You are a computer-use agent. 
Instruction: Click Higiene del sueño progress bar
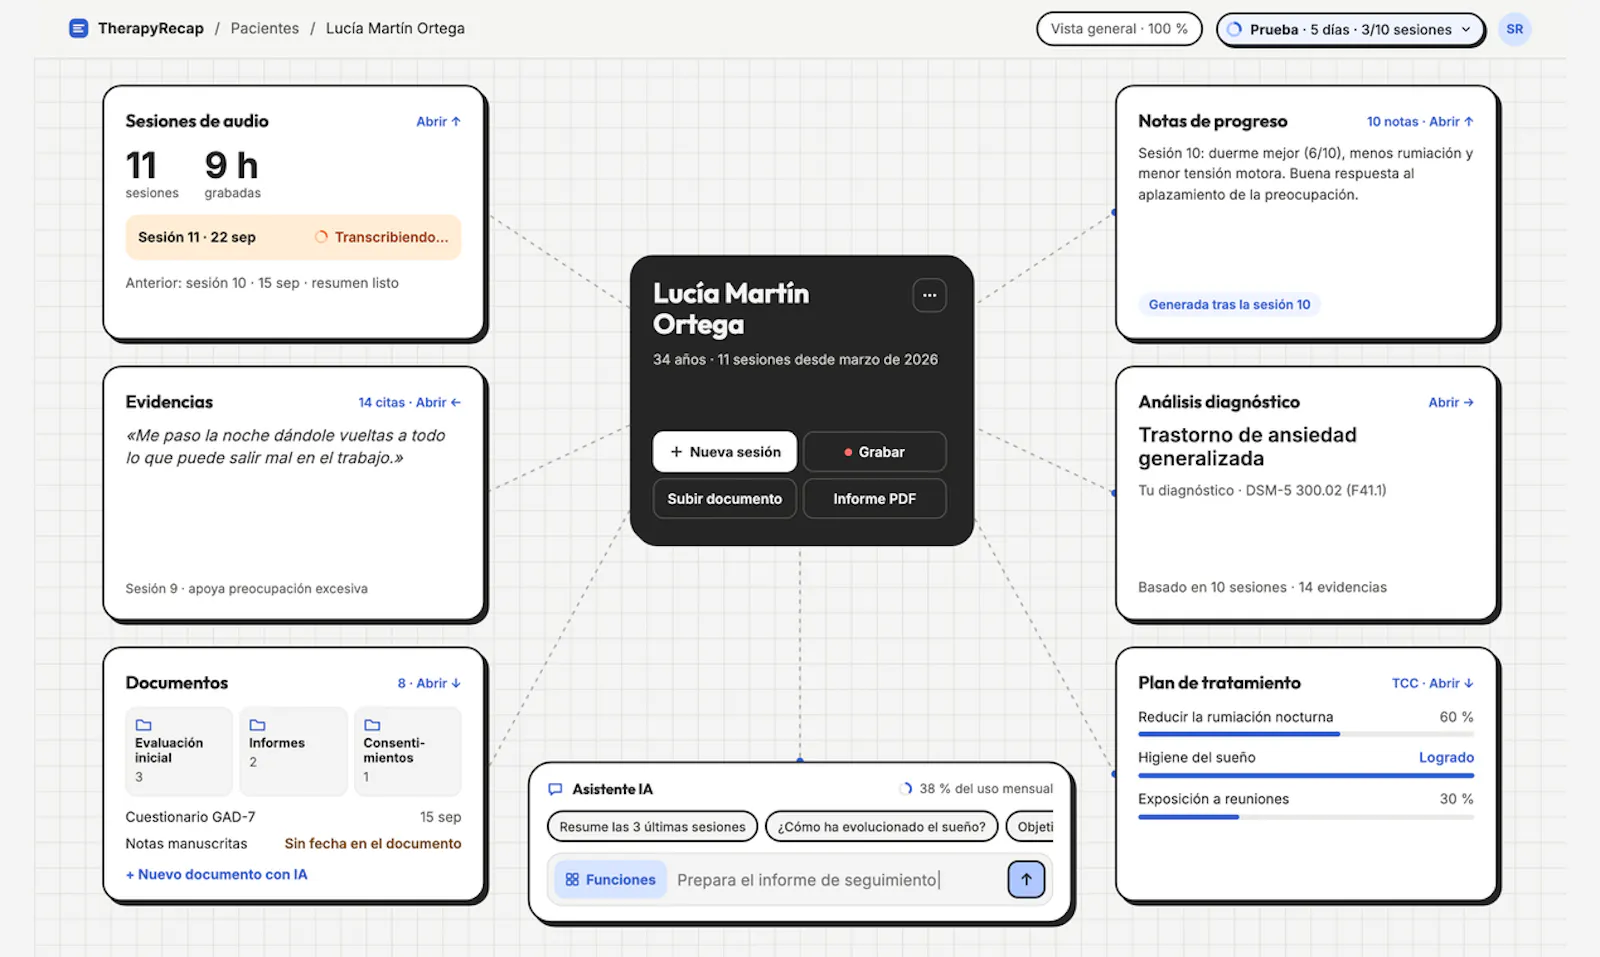[1306, 775]
